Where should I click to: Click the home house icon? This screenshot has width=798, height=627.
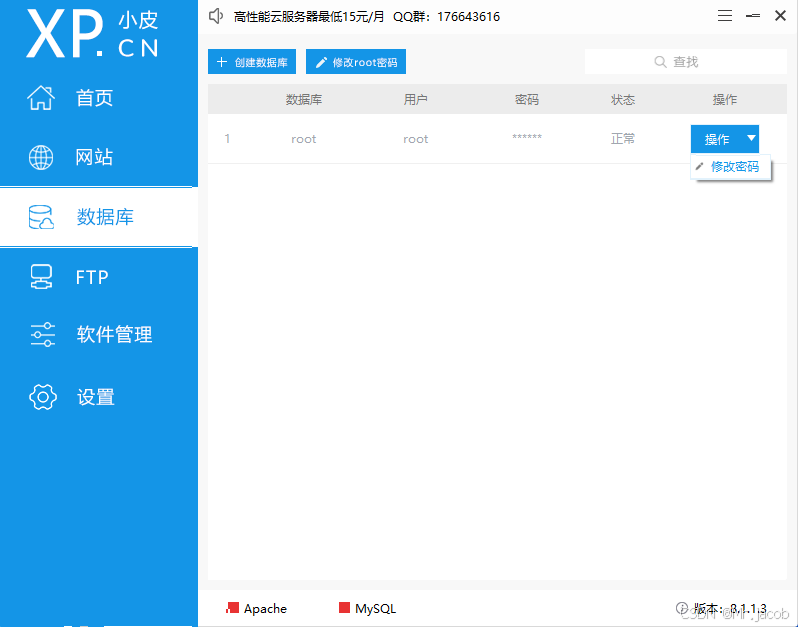41,98
